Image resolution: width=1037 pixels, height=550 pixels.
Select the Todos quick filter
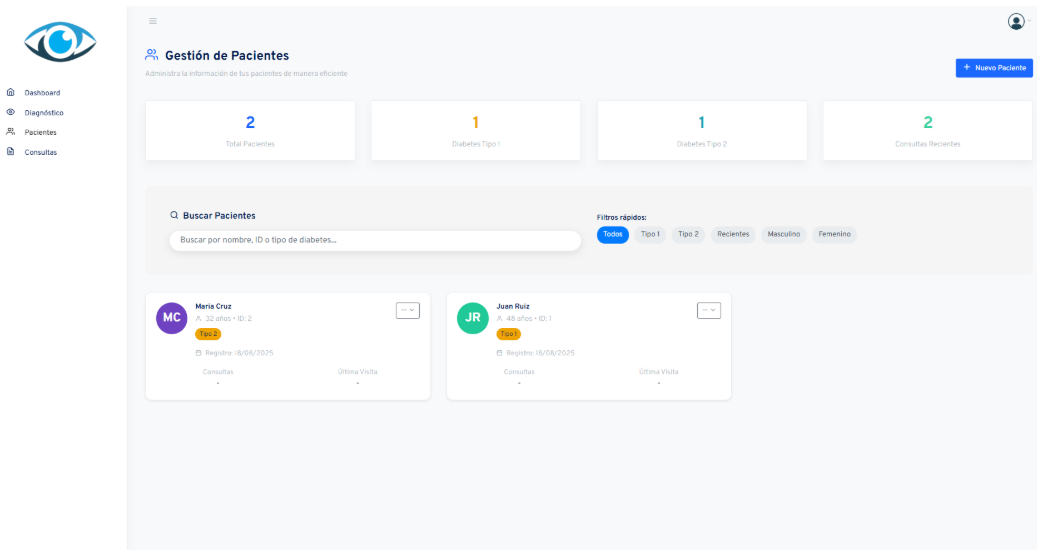click(x=612, y=235)
